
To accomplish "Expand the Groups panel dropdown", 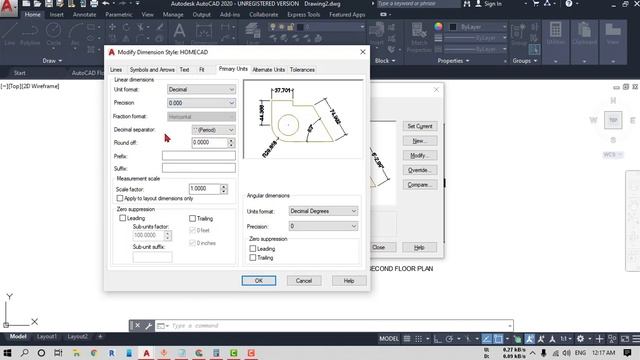I will (524, 60).
